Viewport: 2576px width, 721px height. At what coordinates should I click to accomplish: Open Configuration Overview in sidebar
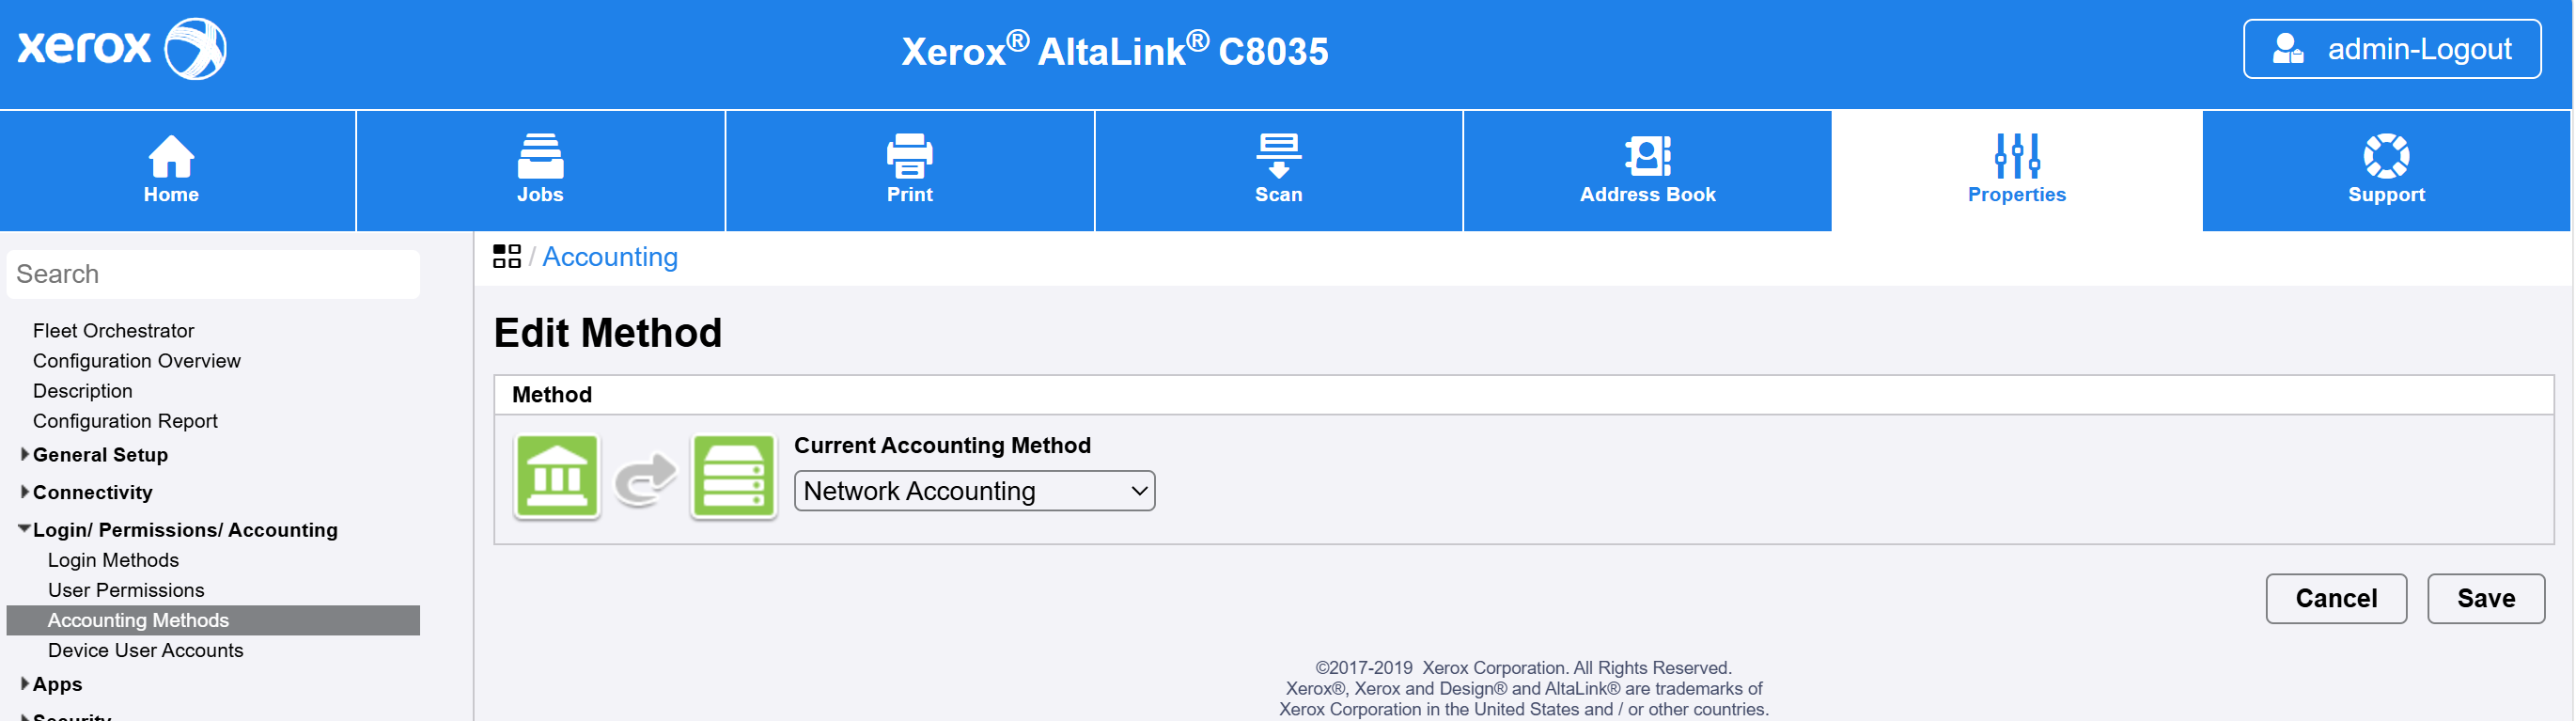pyautogui.click(x=137, y=360)
